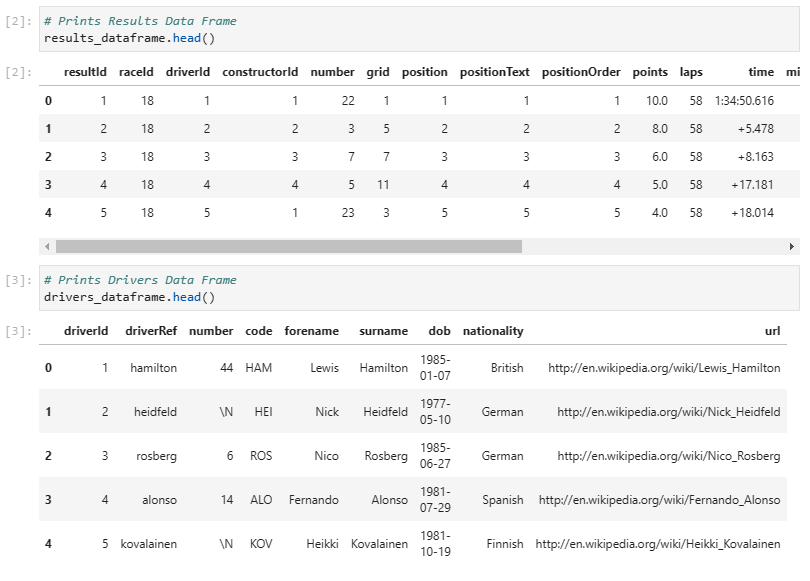Click the constructorId column header
810x581 pixels.
(260, 72)
